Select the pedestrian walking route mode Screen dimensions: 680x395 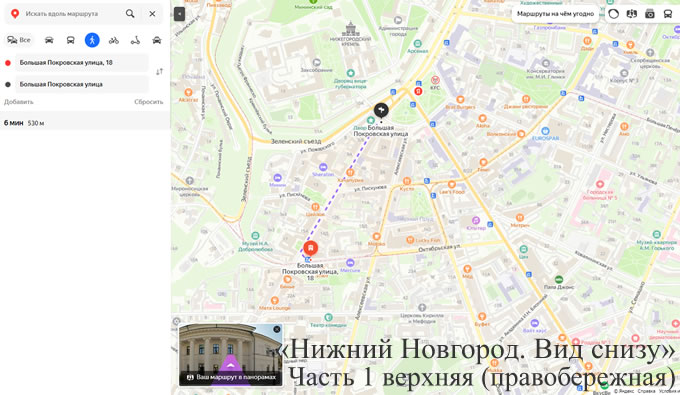[x=92, y=40]
